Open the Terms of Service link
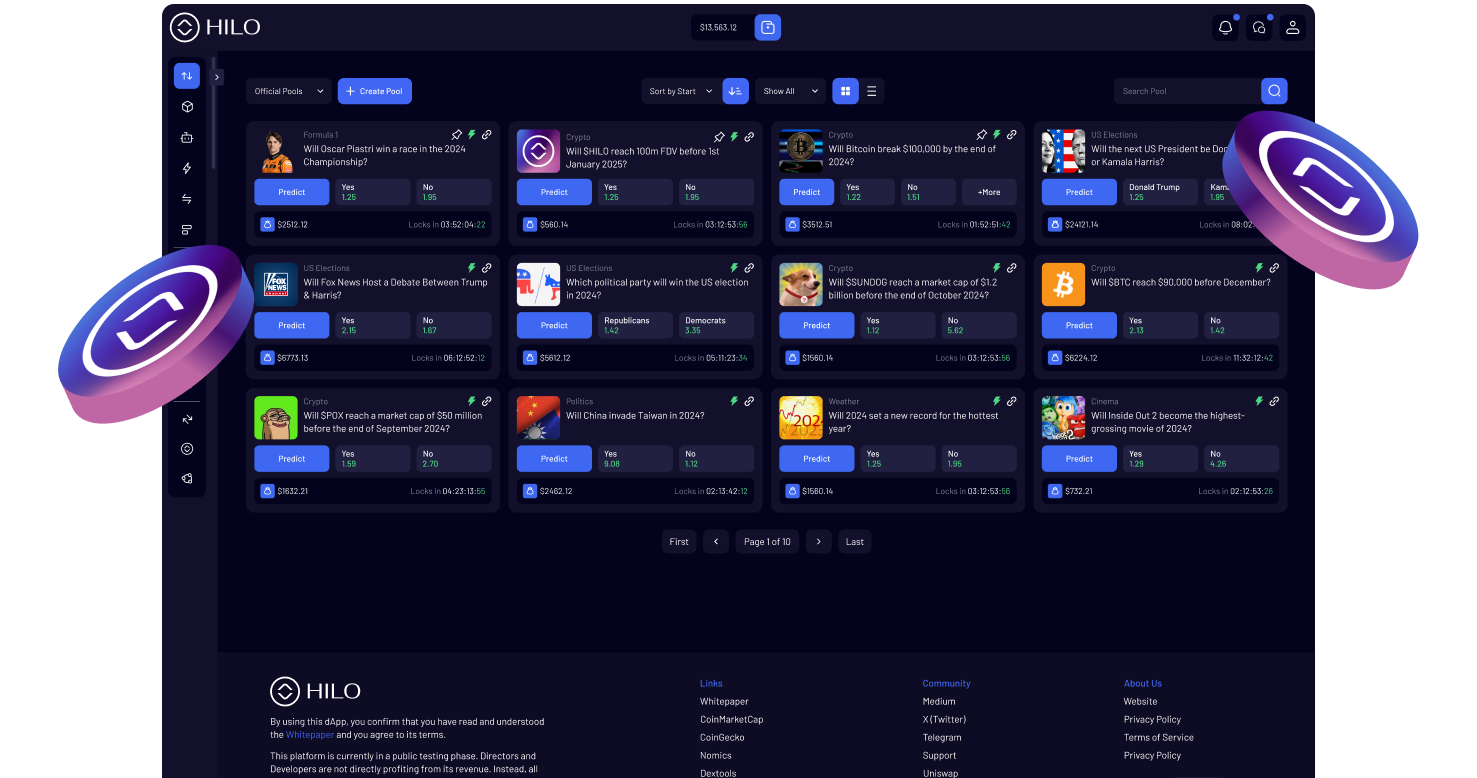The image size is (1477, 778). pyautogui.click(x=1159, y=738)
